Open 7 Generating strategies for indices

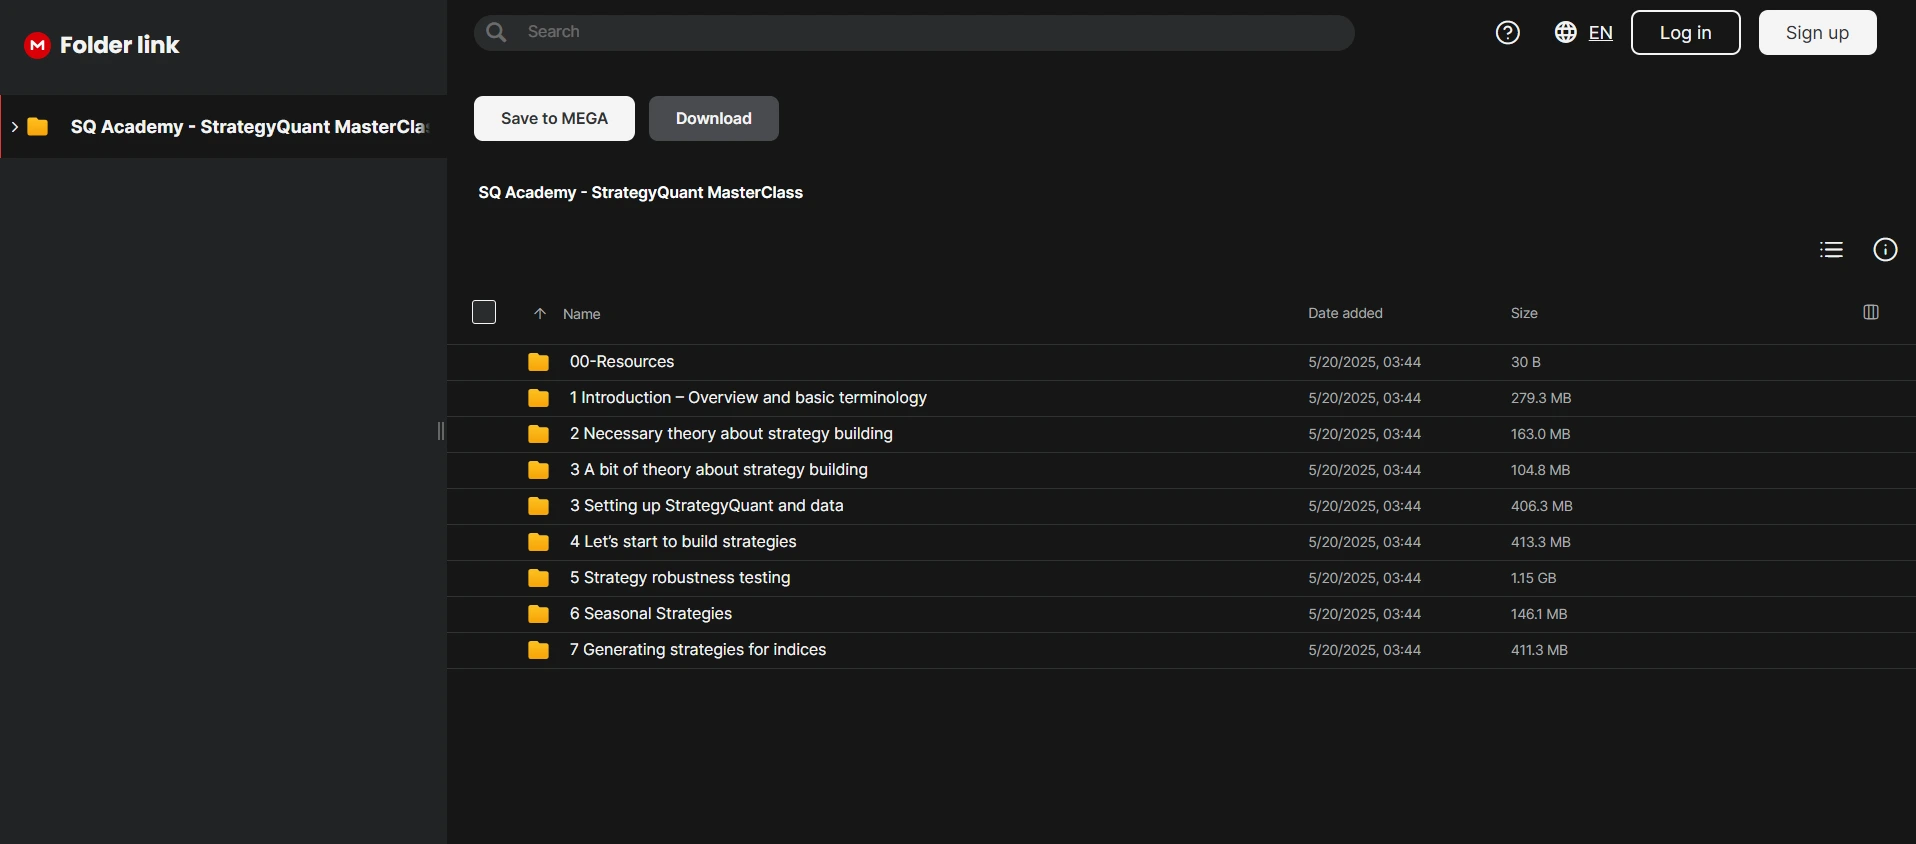[x=698, y=650]
